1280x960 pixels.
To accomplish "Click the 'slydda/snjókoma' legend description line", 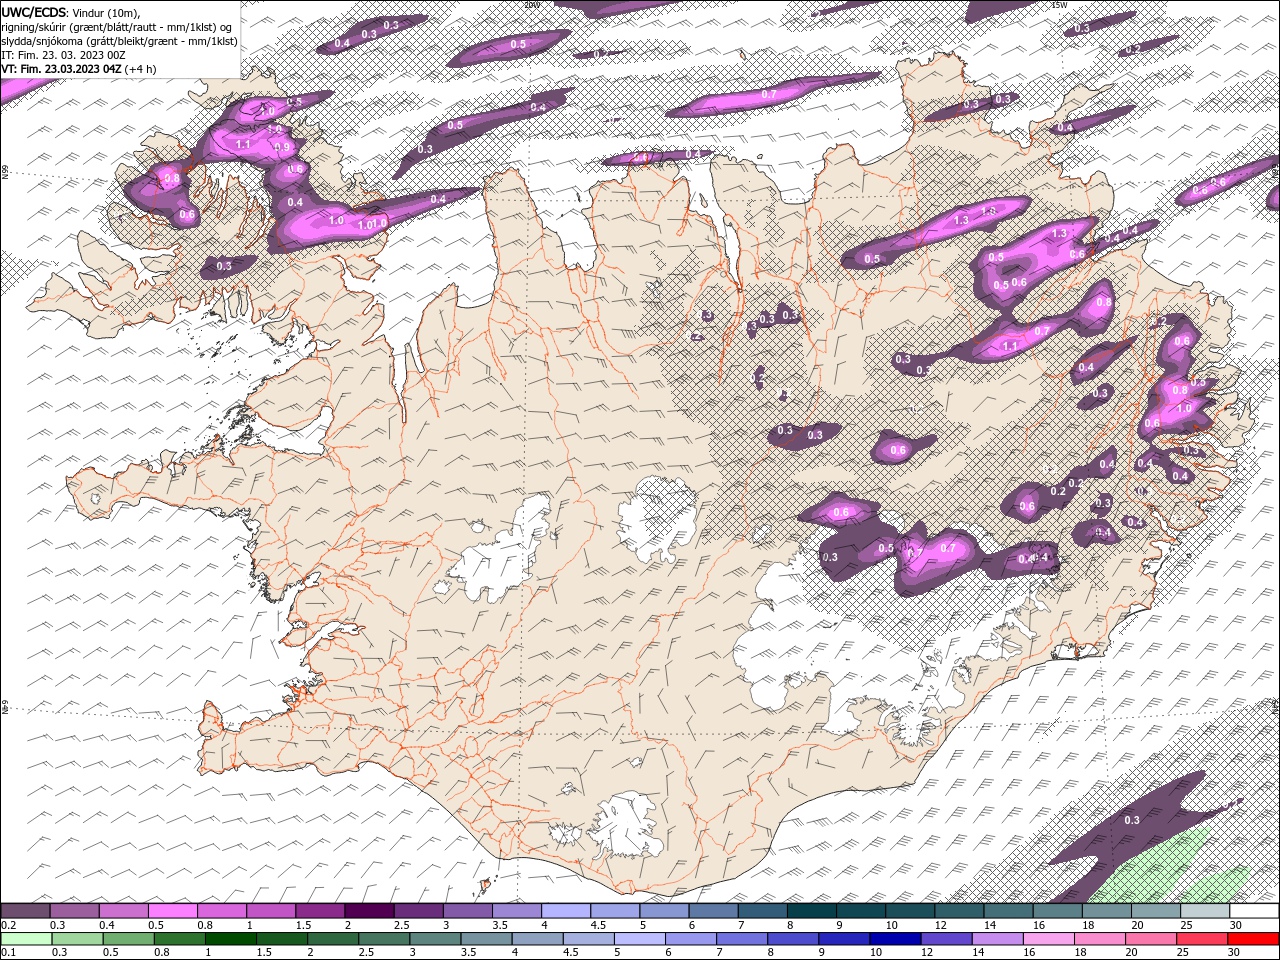I will click(x=119, y=41).
